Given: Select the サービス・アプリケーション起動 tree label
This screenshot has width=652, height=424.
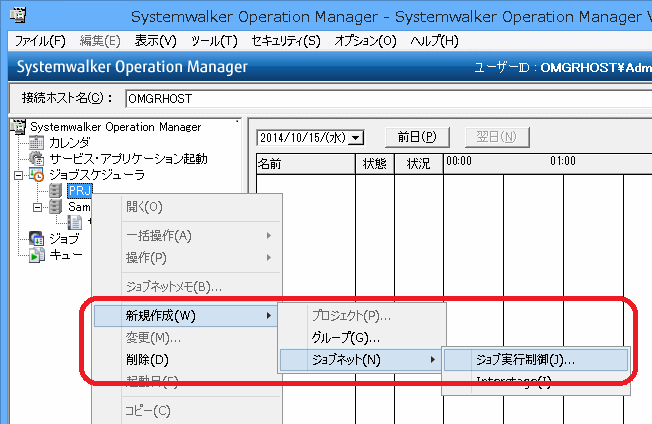Looking at the screenshot, I should click(128, 158).
